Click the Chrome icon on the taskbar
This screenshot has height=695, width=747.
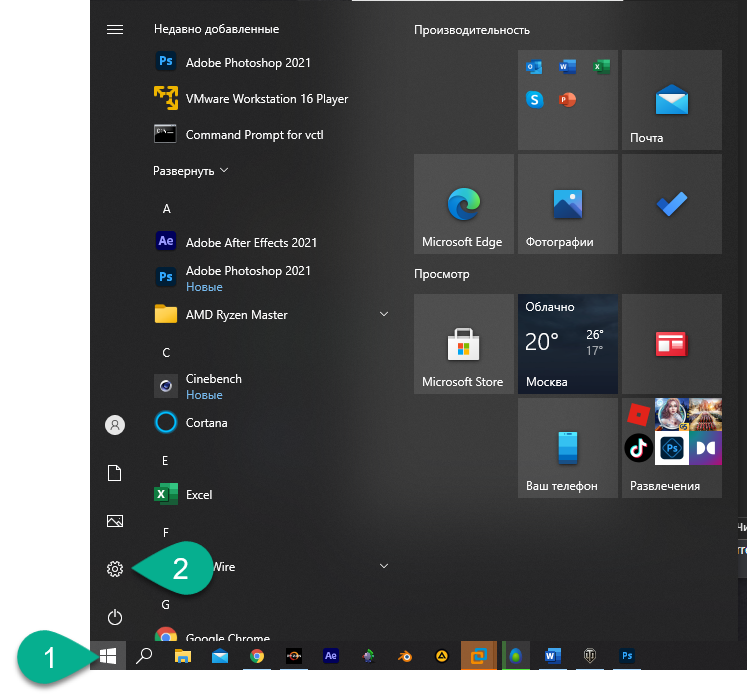tap(257, 656)
